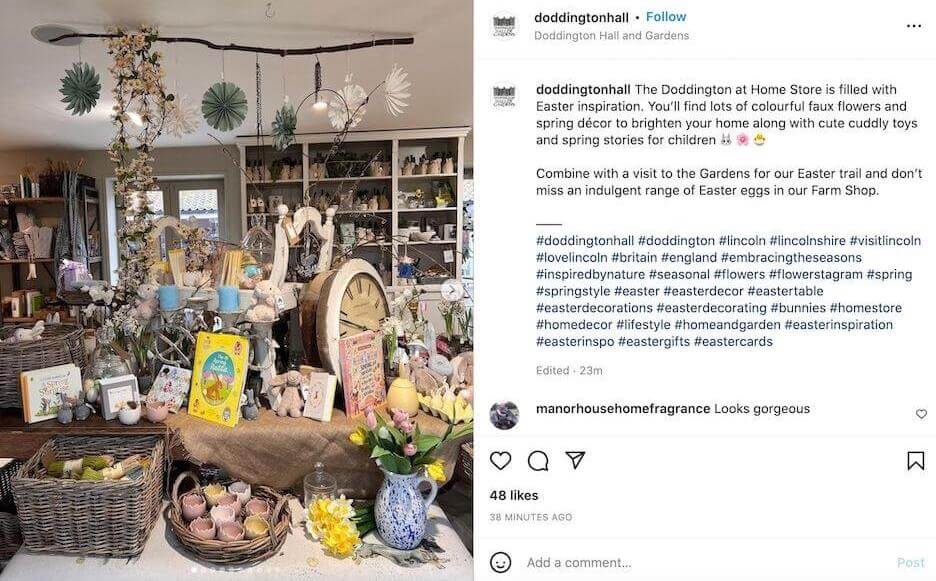Open doddingtonhall profile picture in header
The height and width of the screenshot is (581, 936).
[504, 26]
